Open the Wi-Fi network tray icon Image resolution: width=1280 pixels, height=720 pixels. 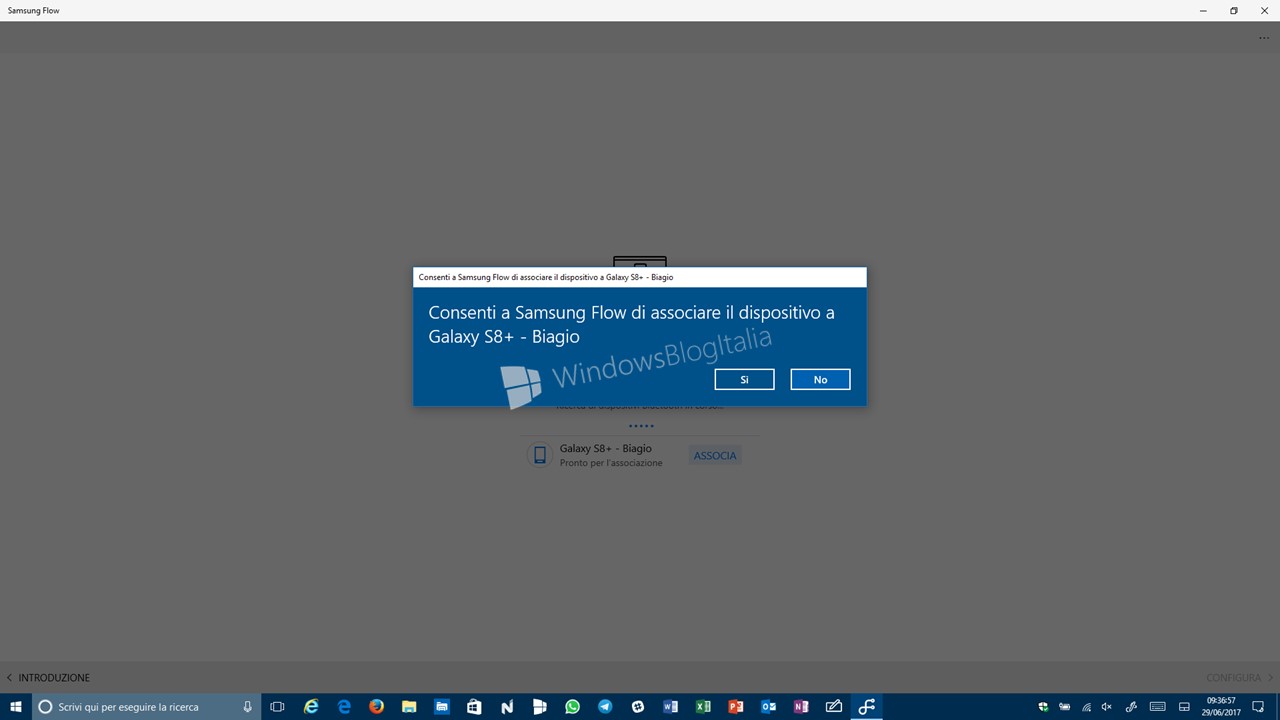[1087, 707]
